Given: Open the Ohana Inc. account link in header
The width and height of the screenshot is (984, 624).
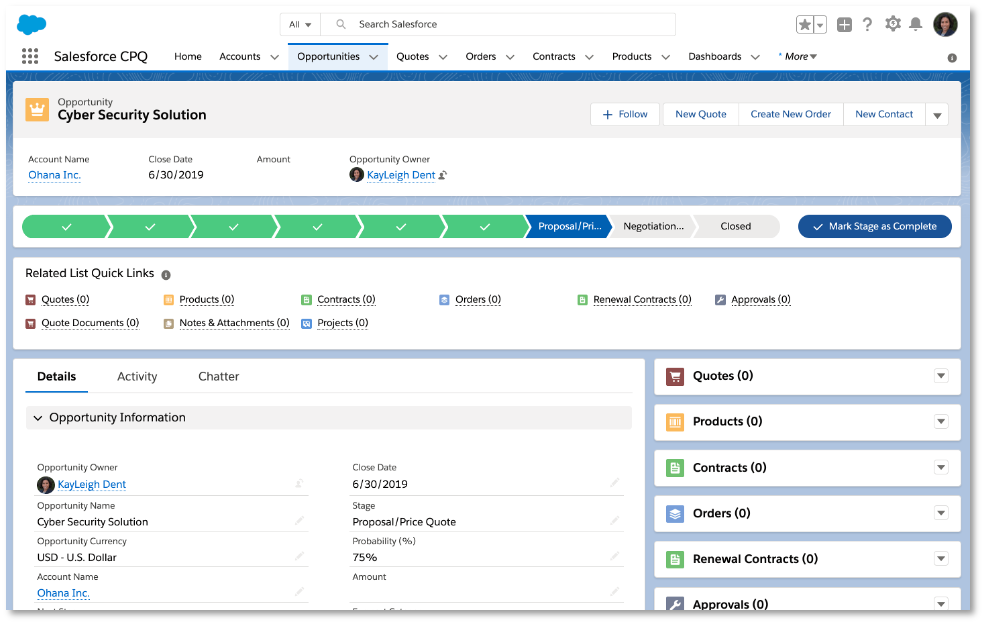Looking at the screenshot, I should pos(55,175).
